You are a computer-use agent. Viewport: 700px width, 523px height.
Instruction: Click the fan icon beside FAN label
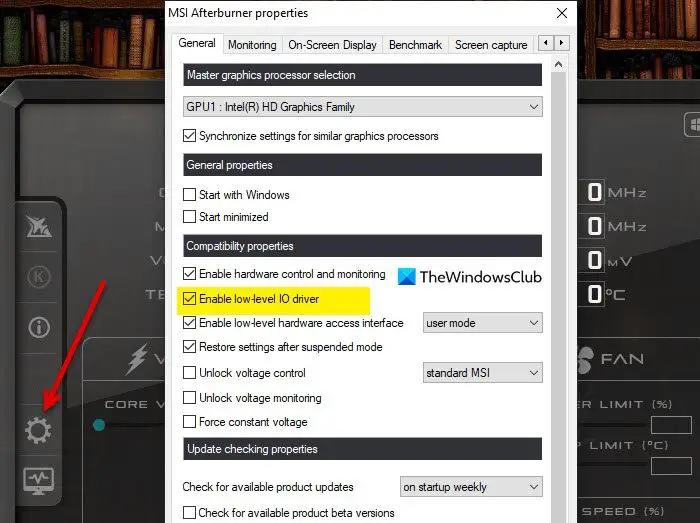(585, 359)
